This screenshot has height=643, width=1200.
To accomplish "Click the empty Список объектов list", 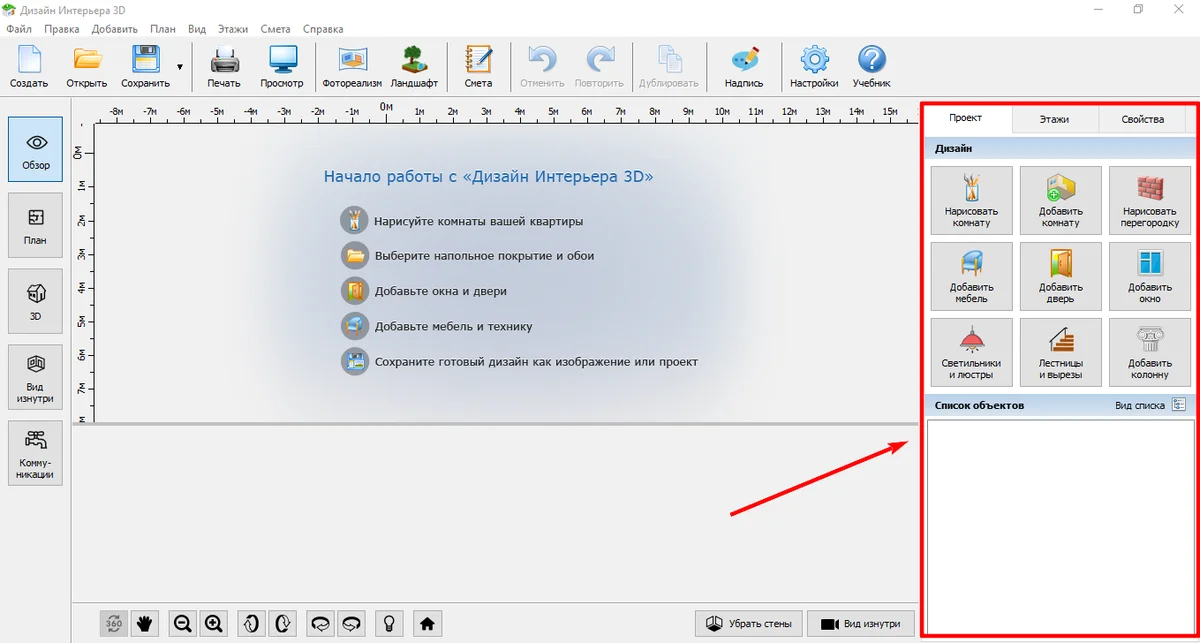I will tap(1060, 527).
